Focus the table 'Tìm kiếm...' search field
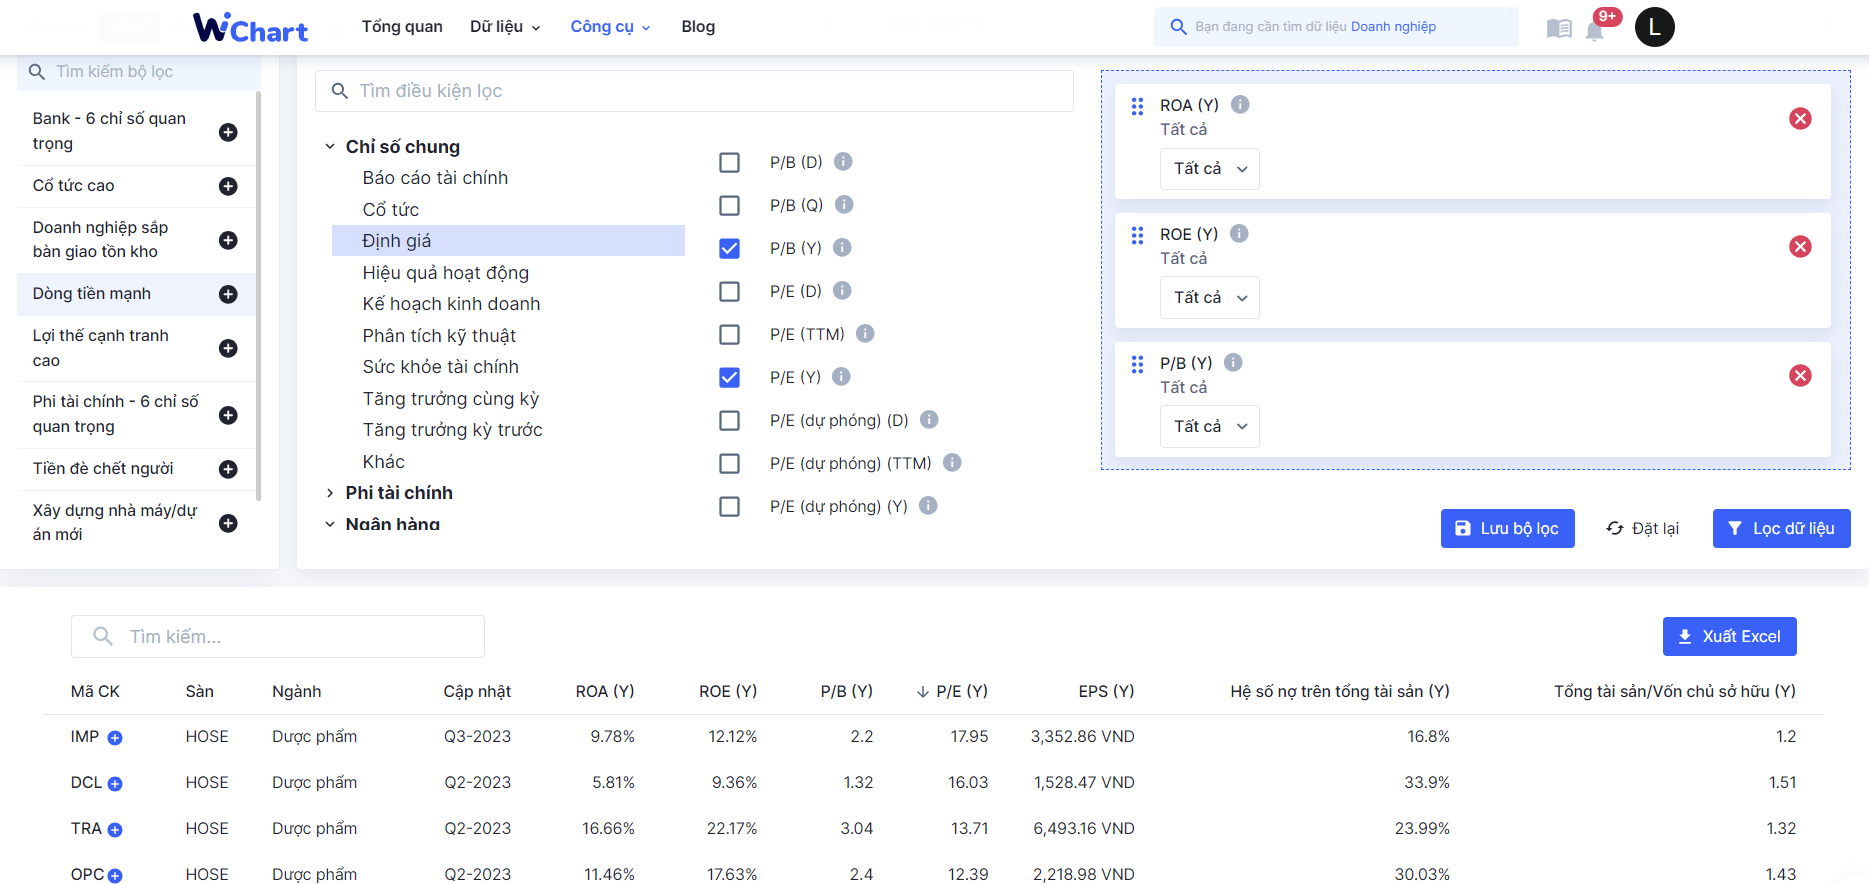 click(278, 636)
